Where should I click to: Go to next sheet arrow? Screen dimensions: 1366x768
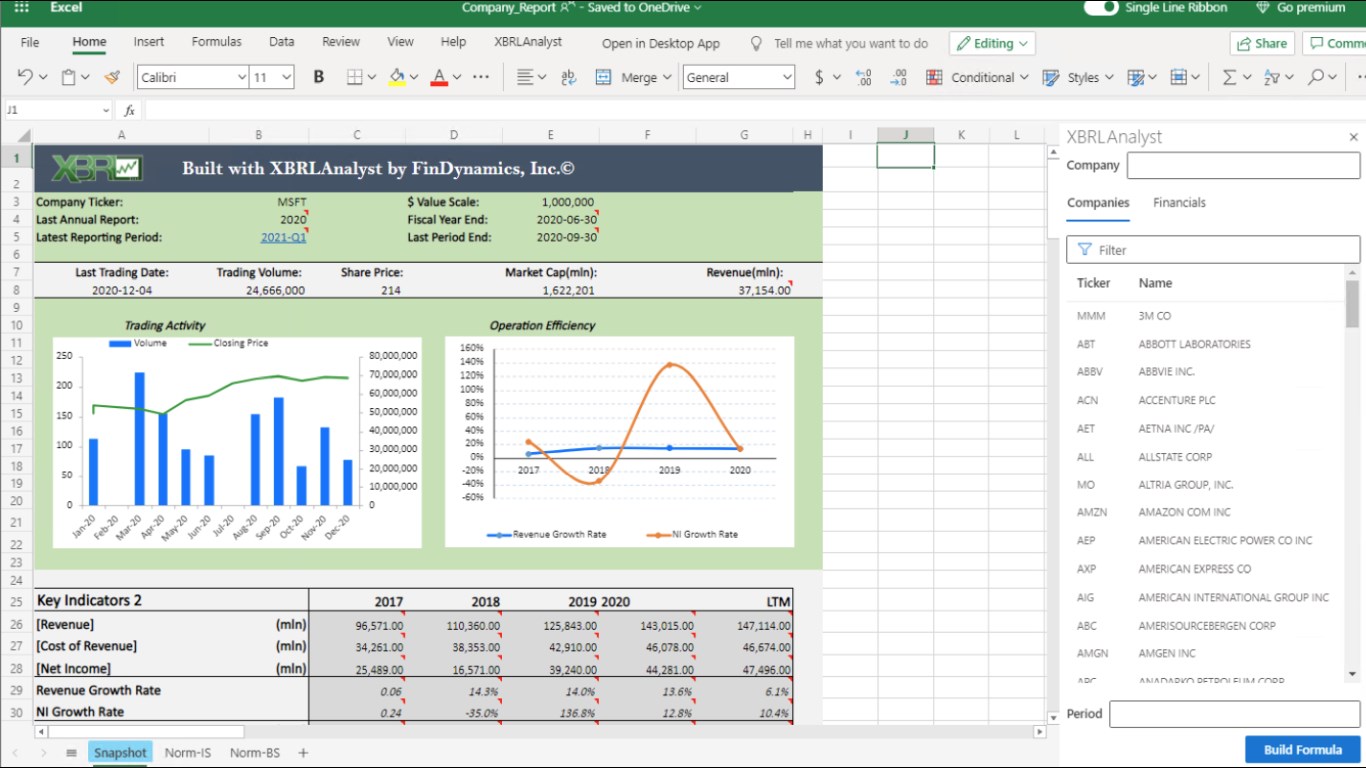[43, 753]
